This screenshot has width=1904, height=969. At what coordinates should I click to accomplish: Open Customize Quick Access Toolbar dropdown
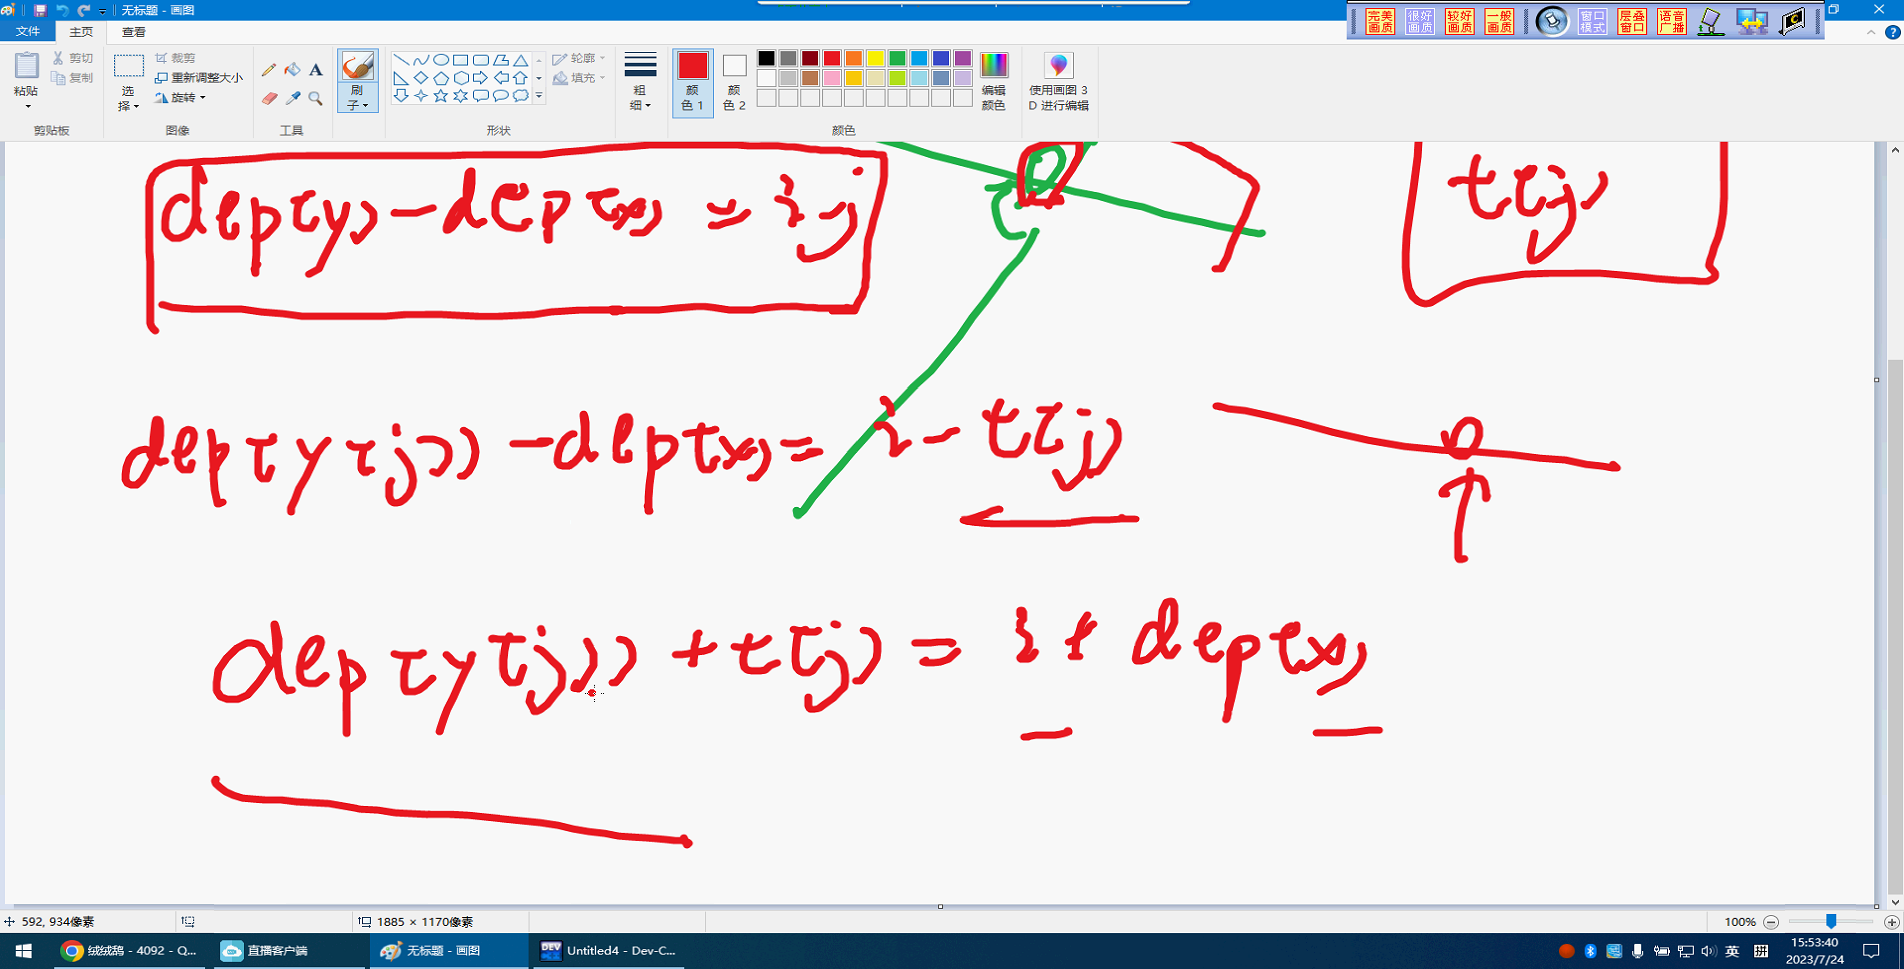click(102, 11)
